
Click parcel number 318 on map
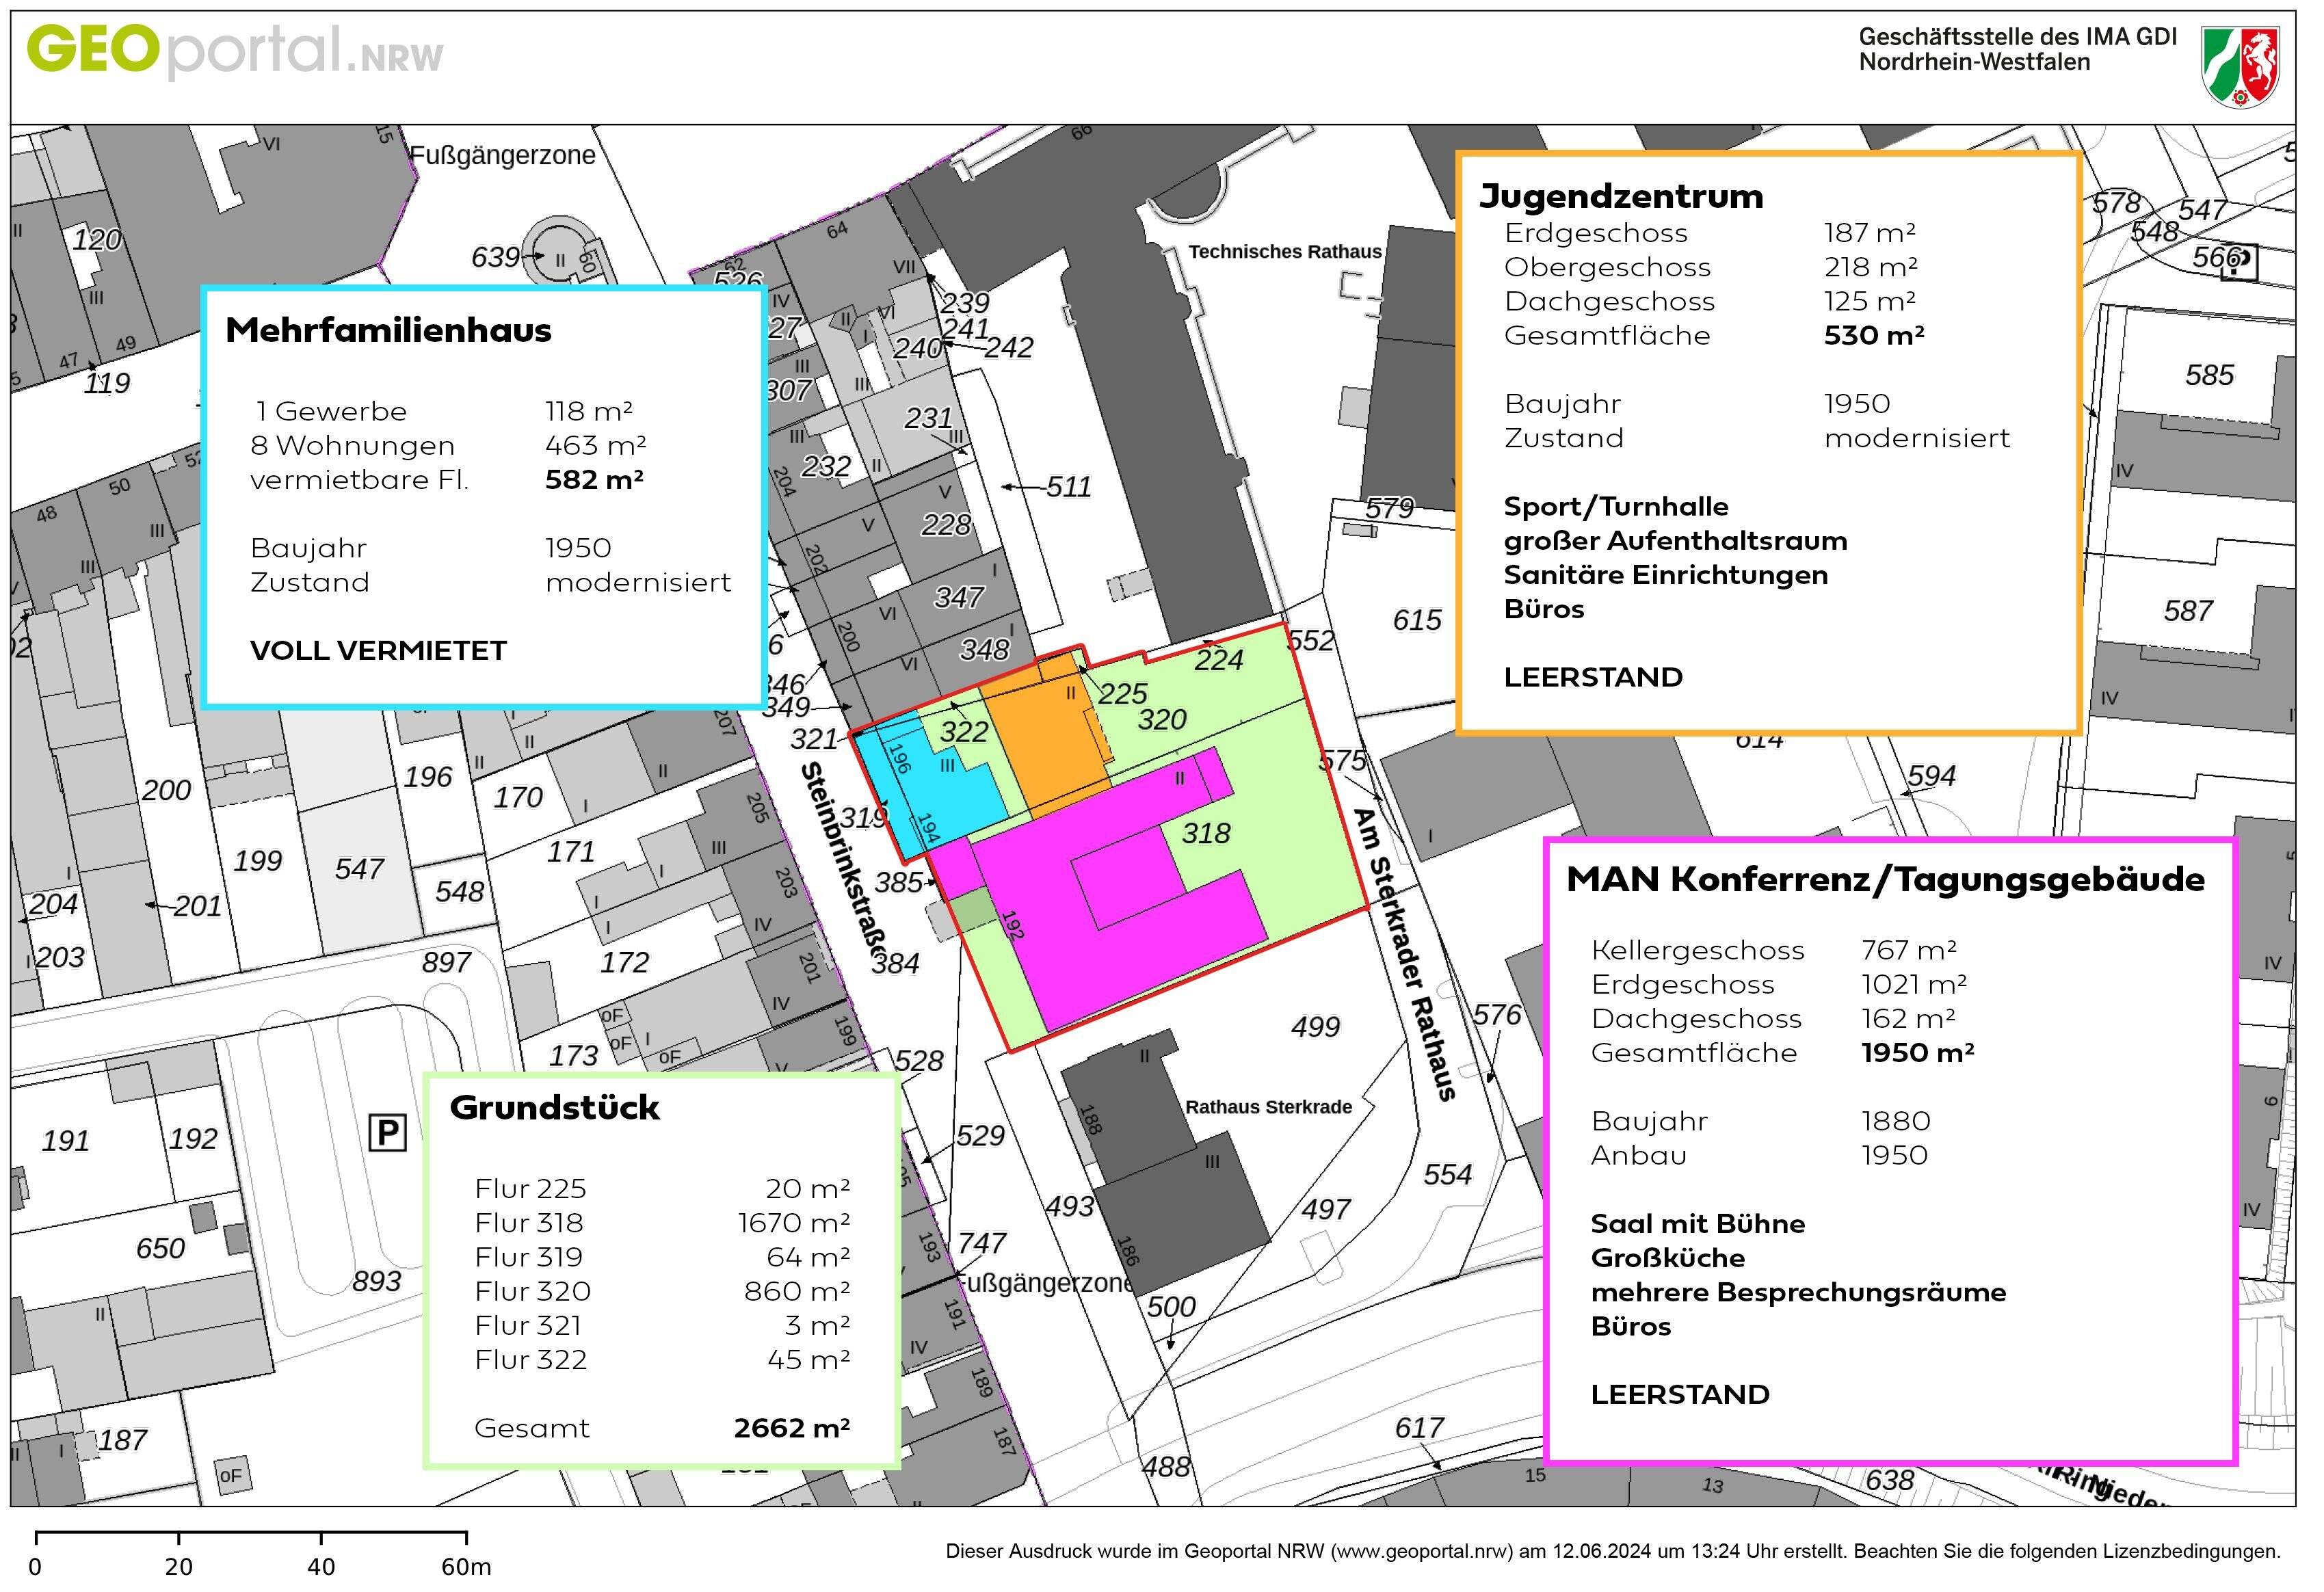(x=1206, y=833)
